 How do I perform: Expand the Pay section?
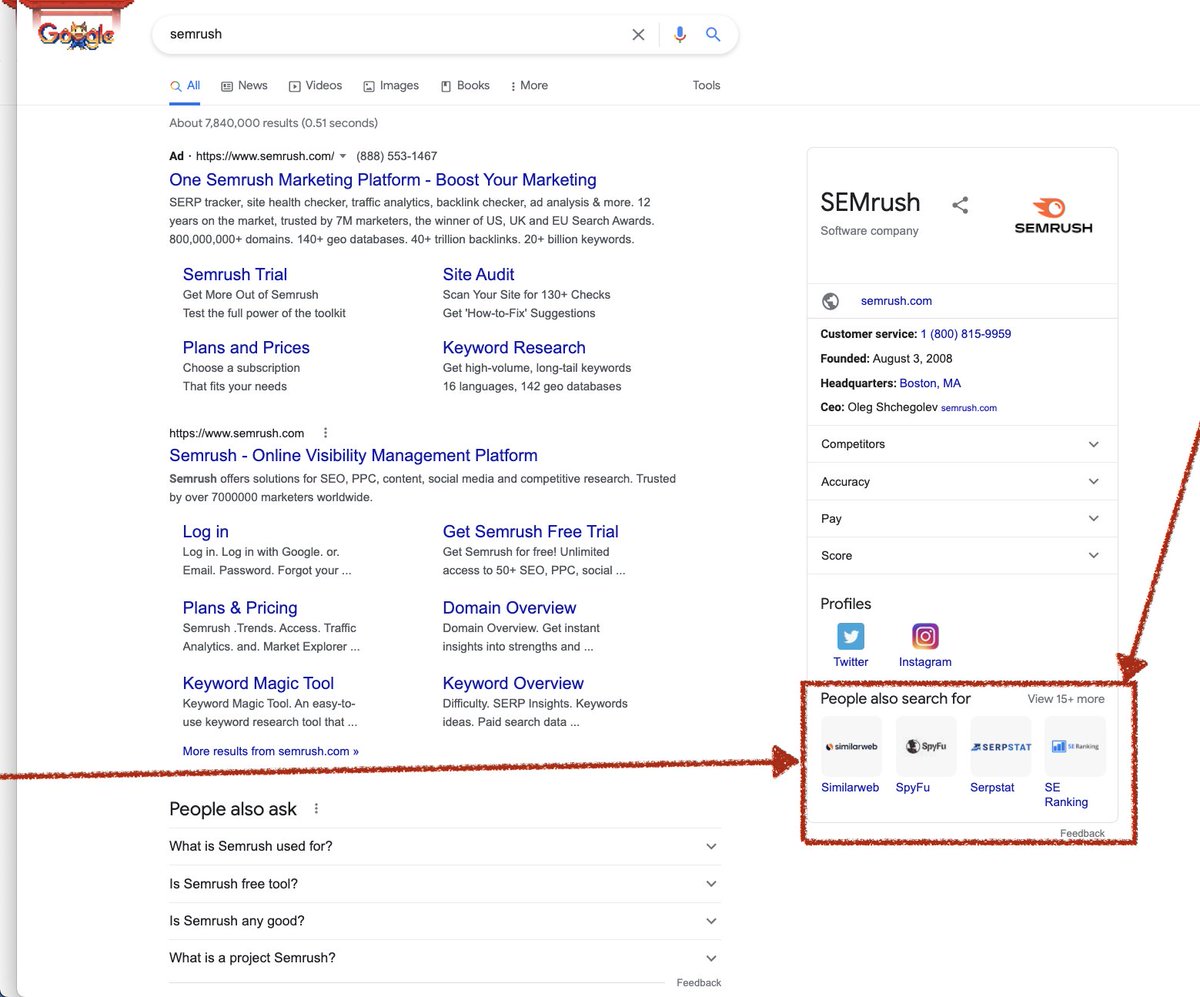962,518
